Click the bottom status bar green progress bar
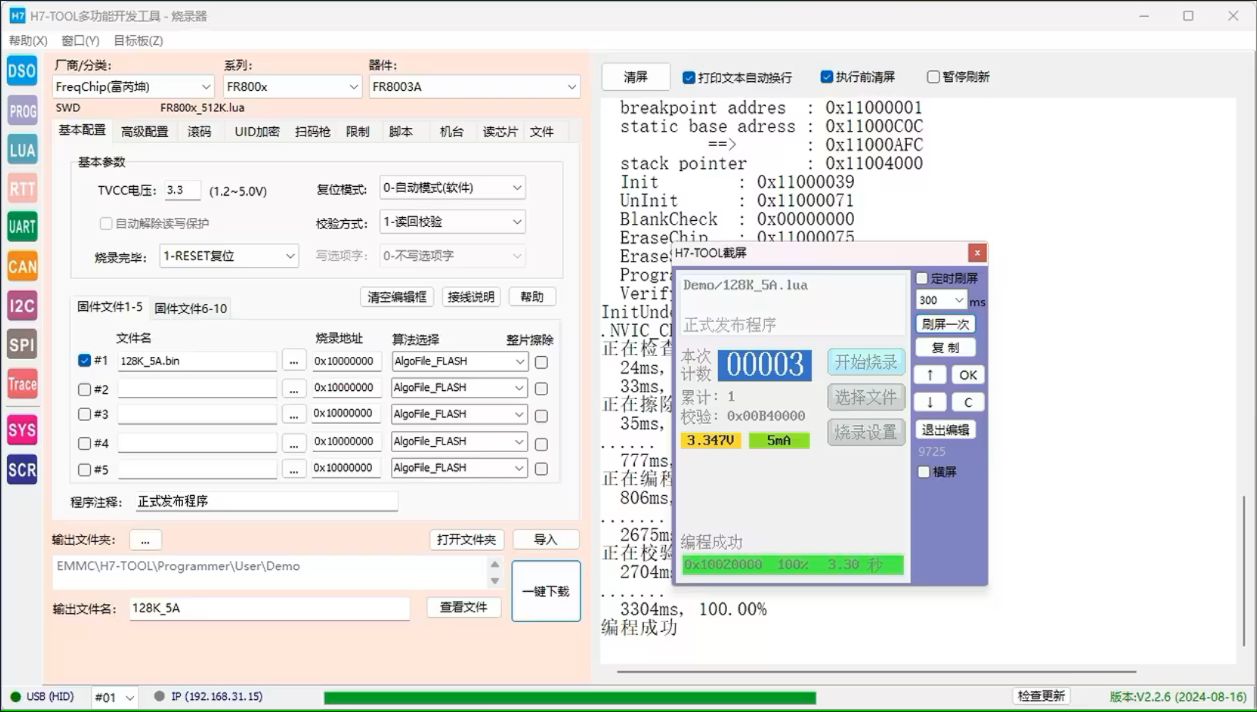The image size is (1257, 712). (570, 697)
